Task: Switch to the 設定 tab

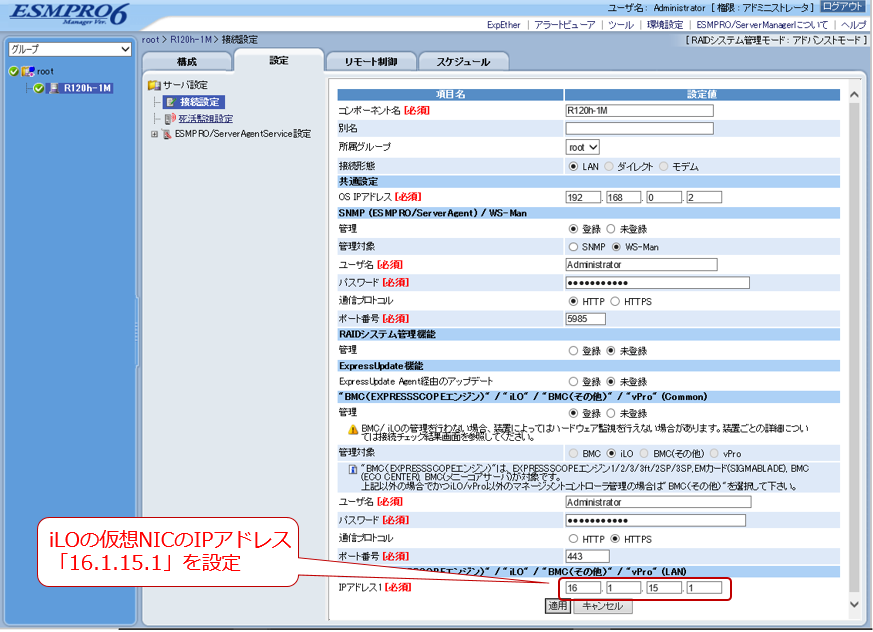Action: (278, 60)
